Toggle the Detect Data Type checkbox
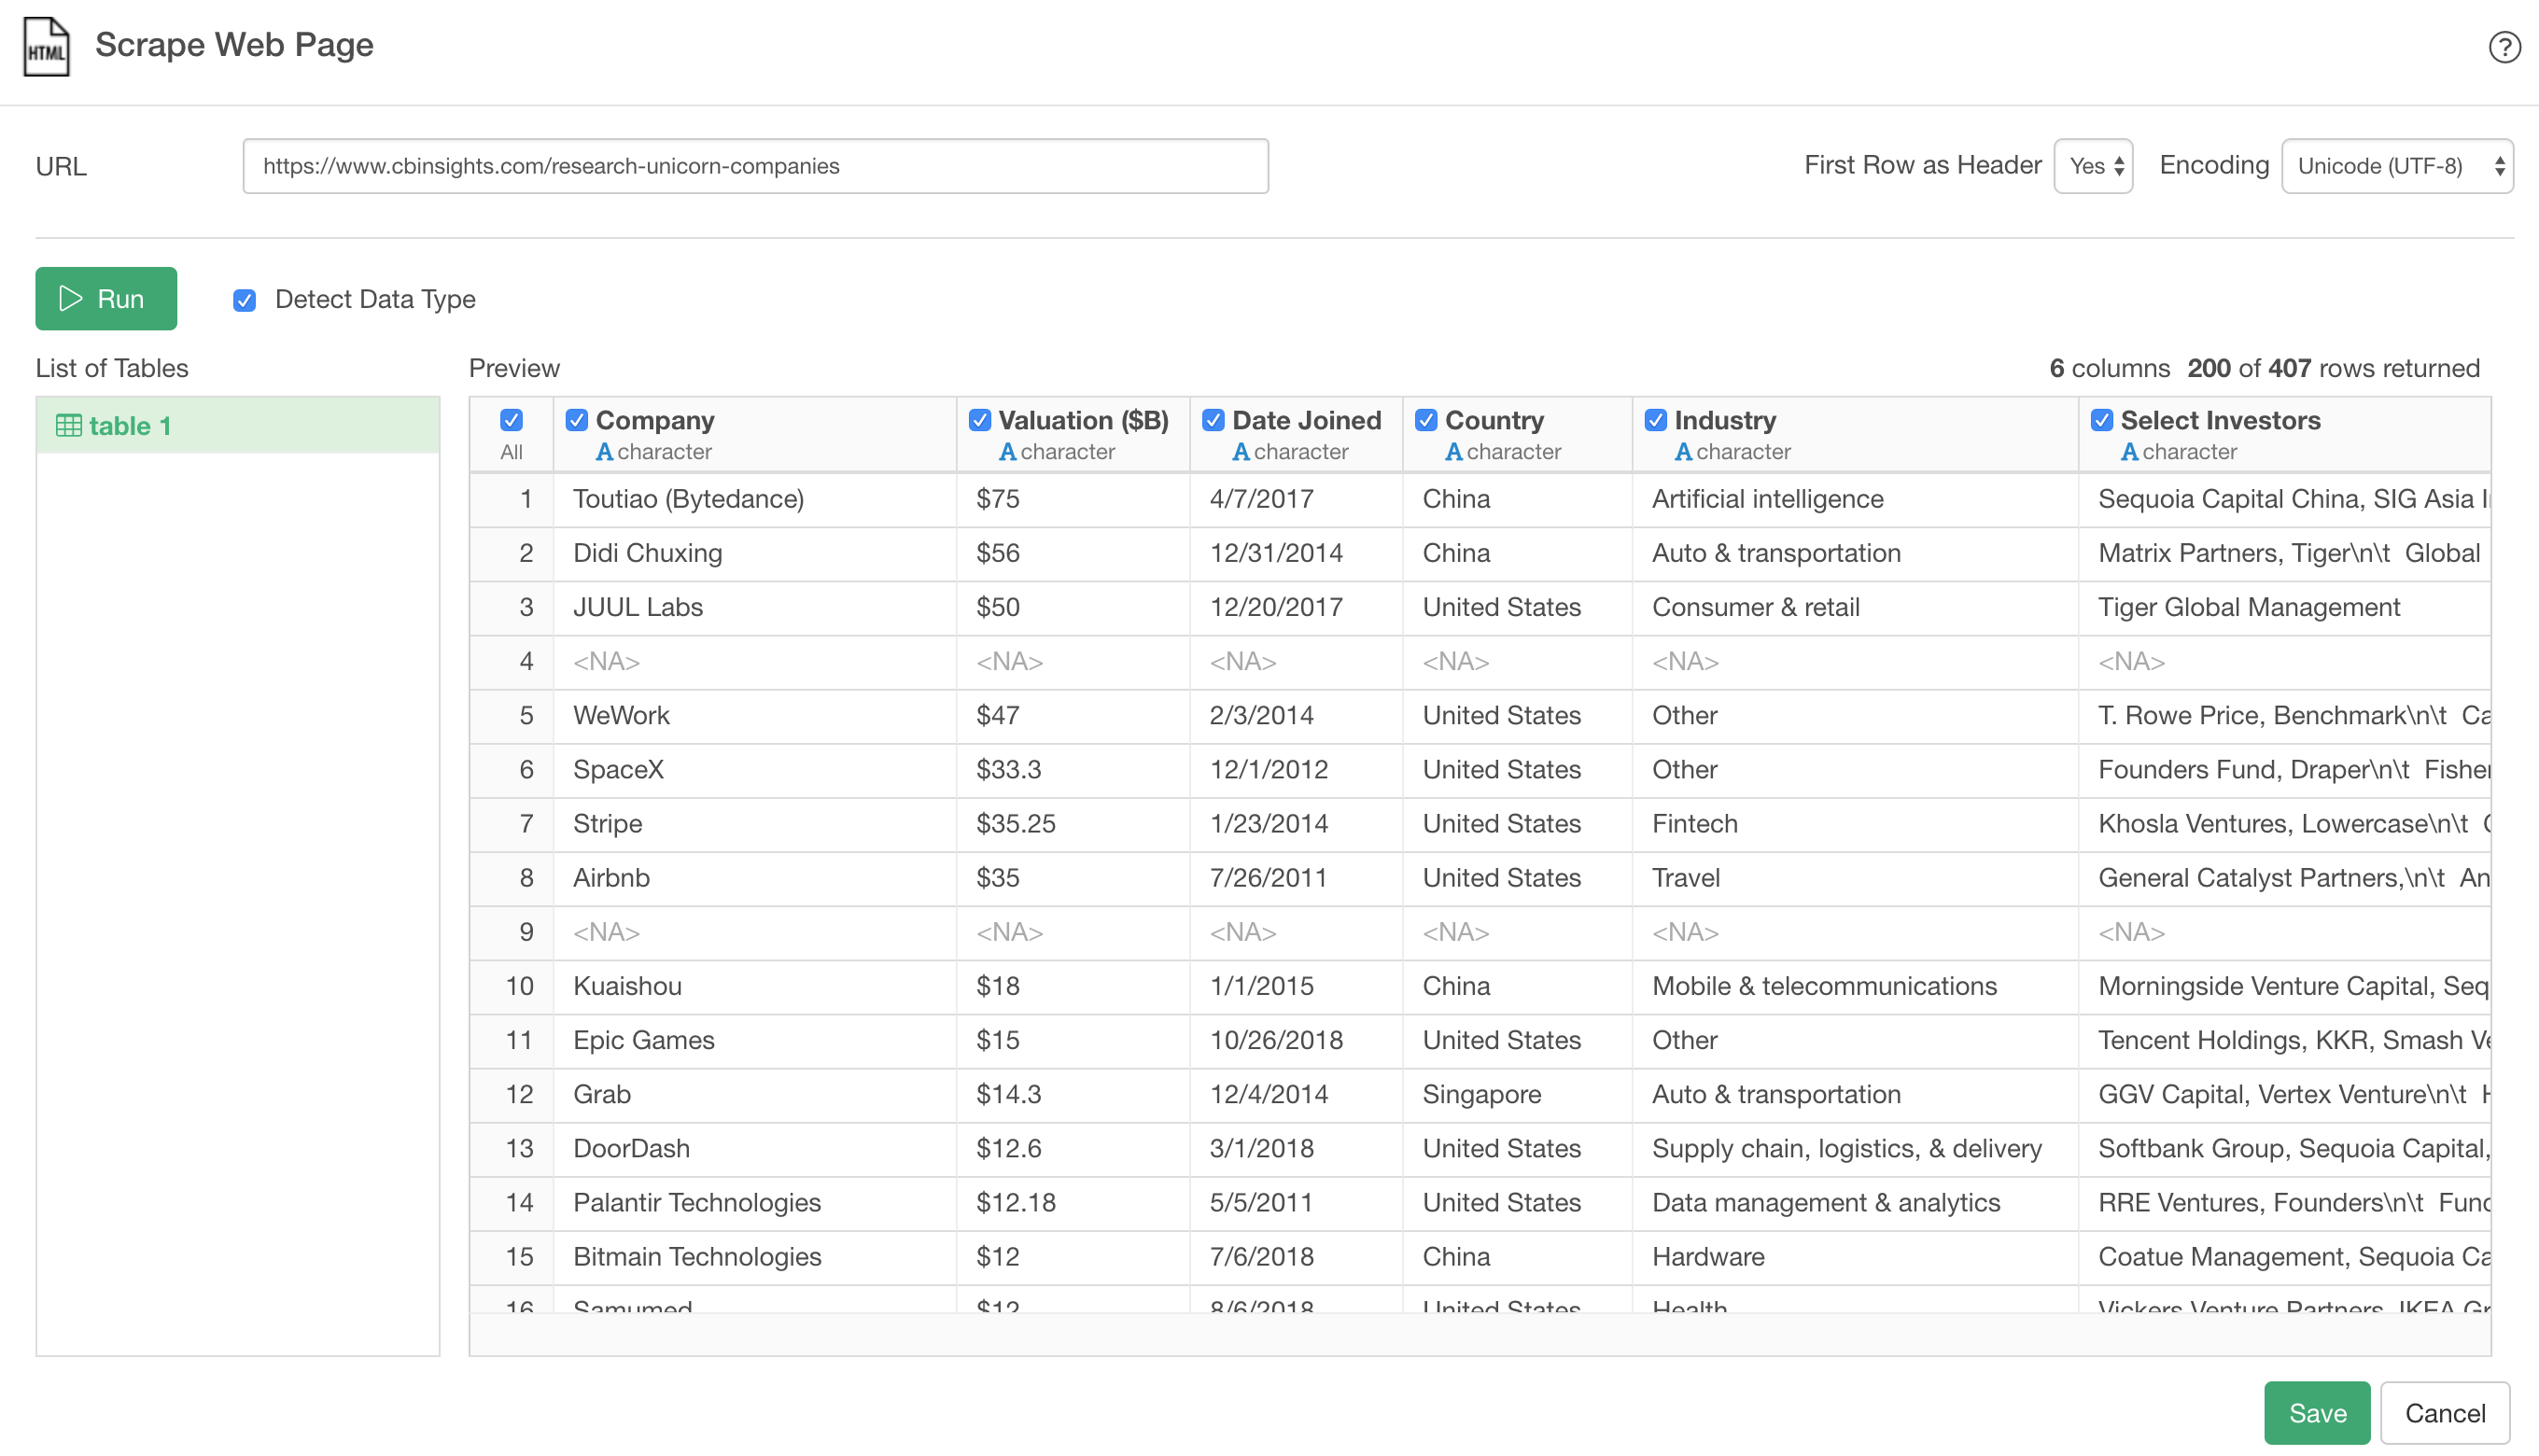 click(x=245, y=300)
